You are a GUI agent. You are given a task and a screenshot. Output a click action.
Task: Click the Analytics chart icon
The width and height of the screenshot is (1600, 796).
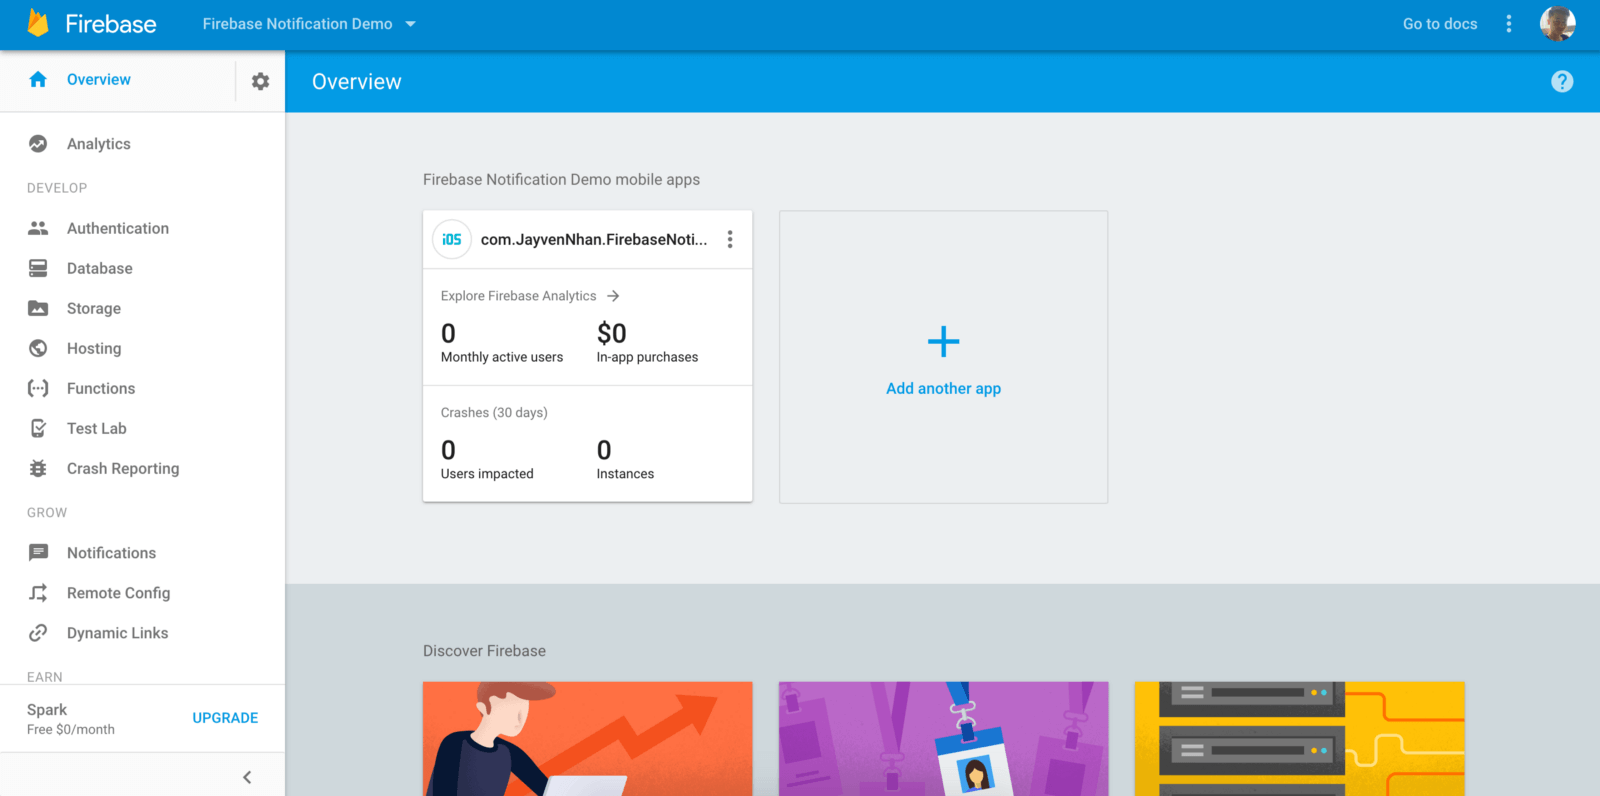tap(38, 144)
